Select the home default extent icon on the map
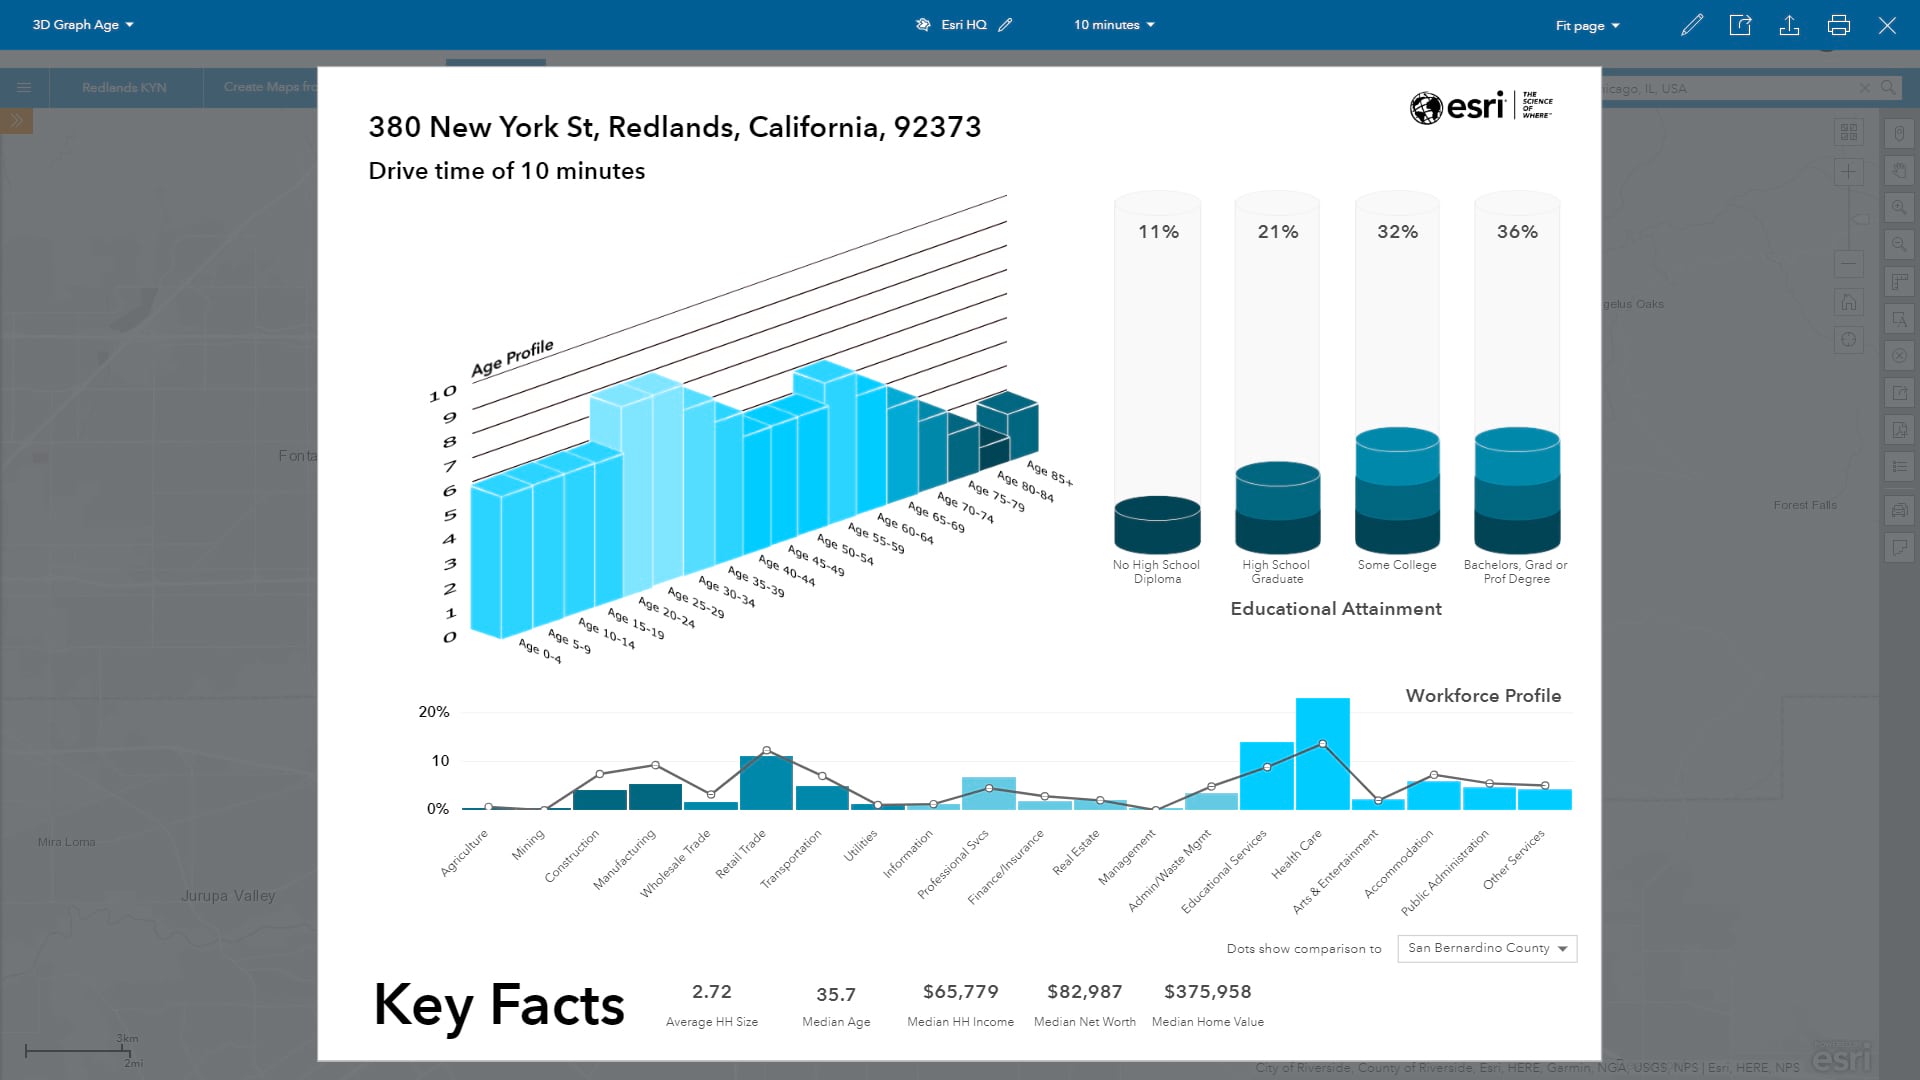The width and height of the screenshot is (1920, 1080). [x=1850, y=302]
